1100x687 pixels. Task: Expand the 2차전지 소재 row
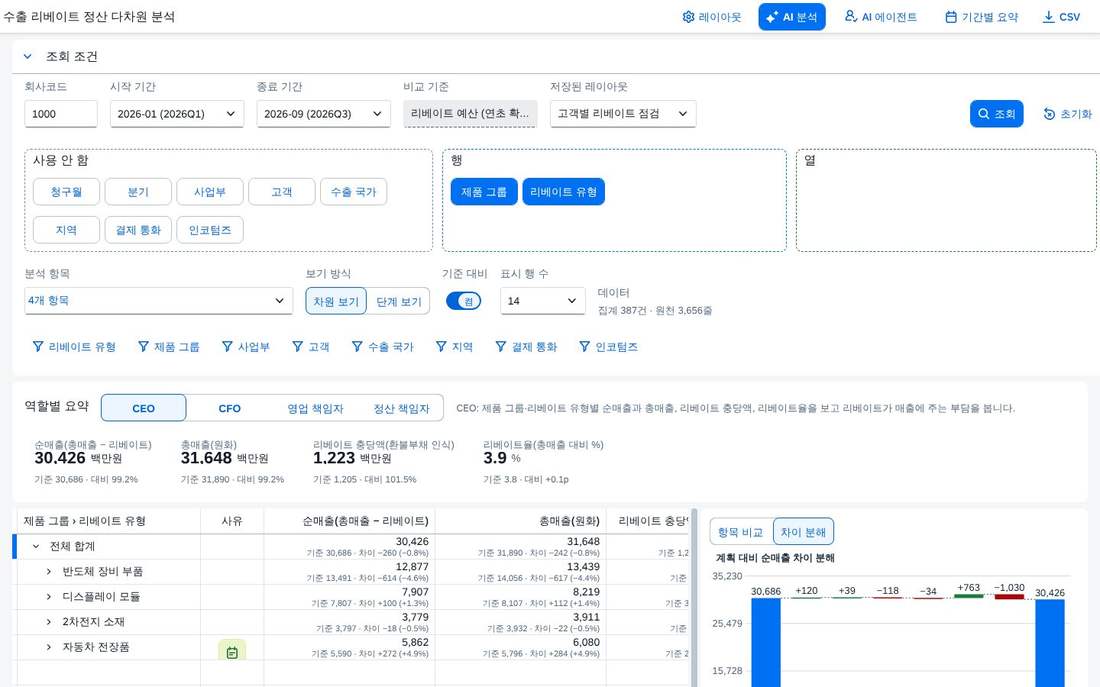48,622
